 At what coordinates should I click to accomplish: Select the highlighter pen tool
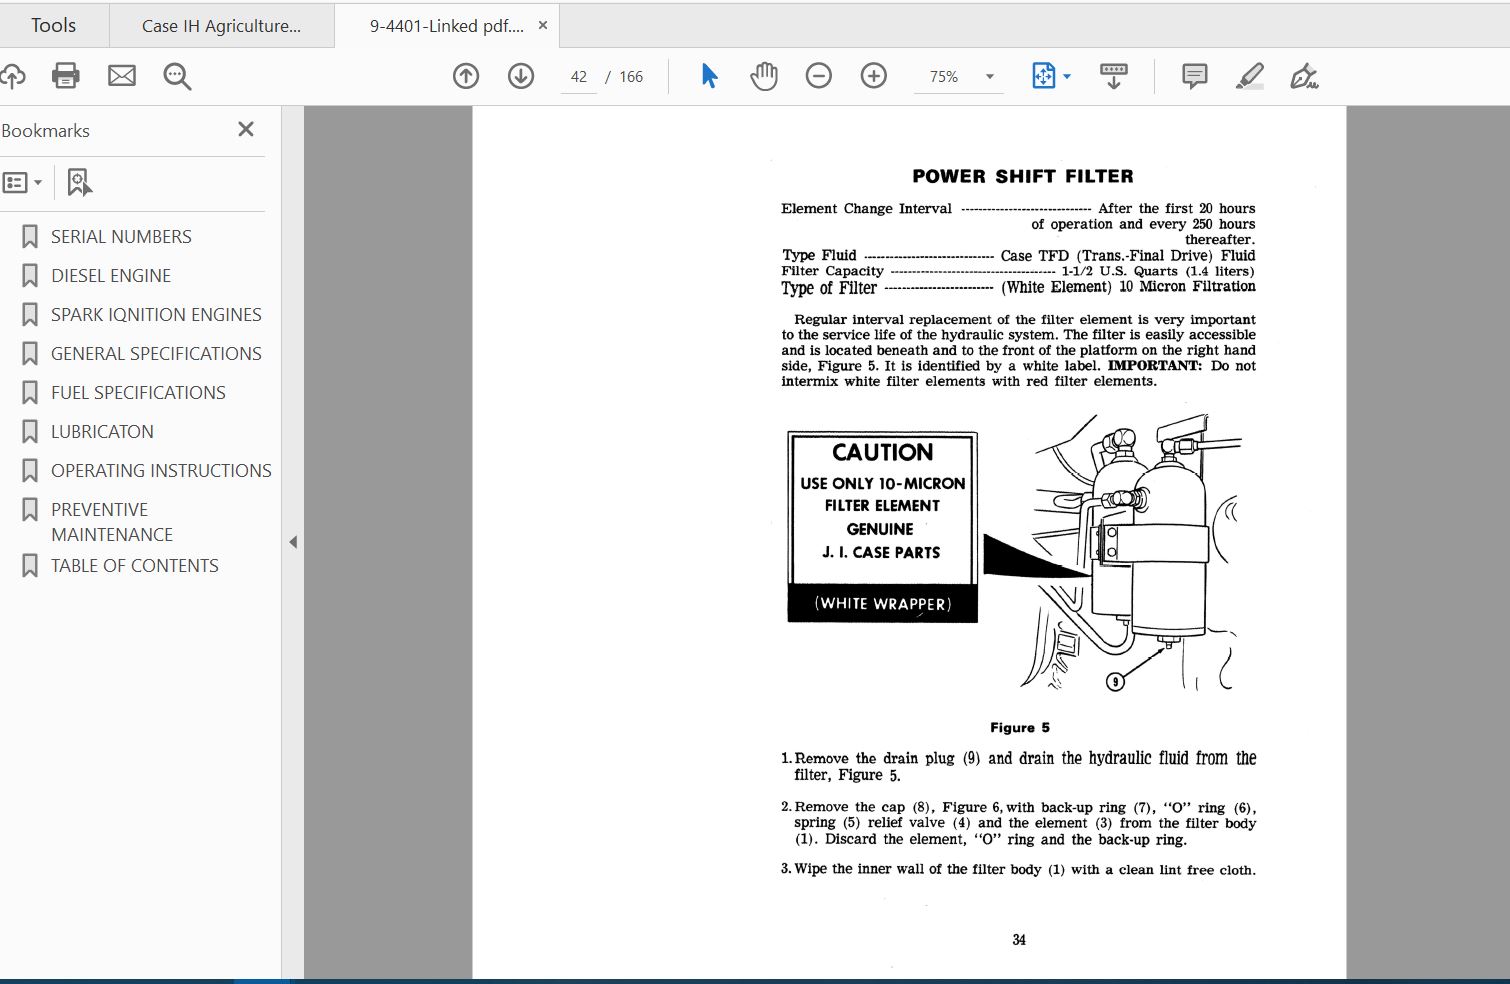pyautogui.click(x=1250, y=76)
